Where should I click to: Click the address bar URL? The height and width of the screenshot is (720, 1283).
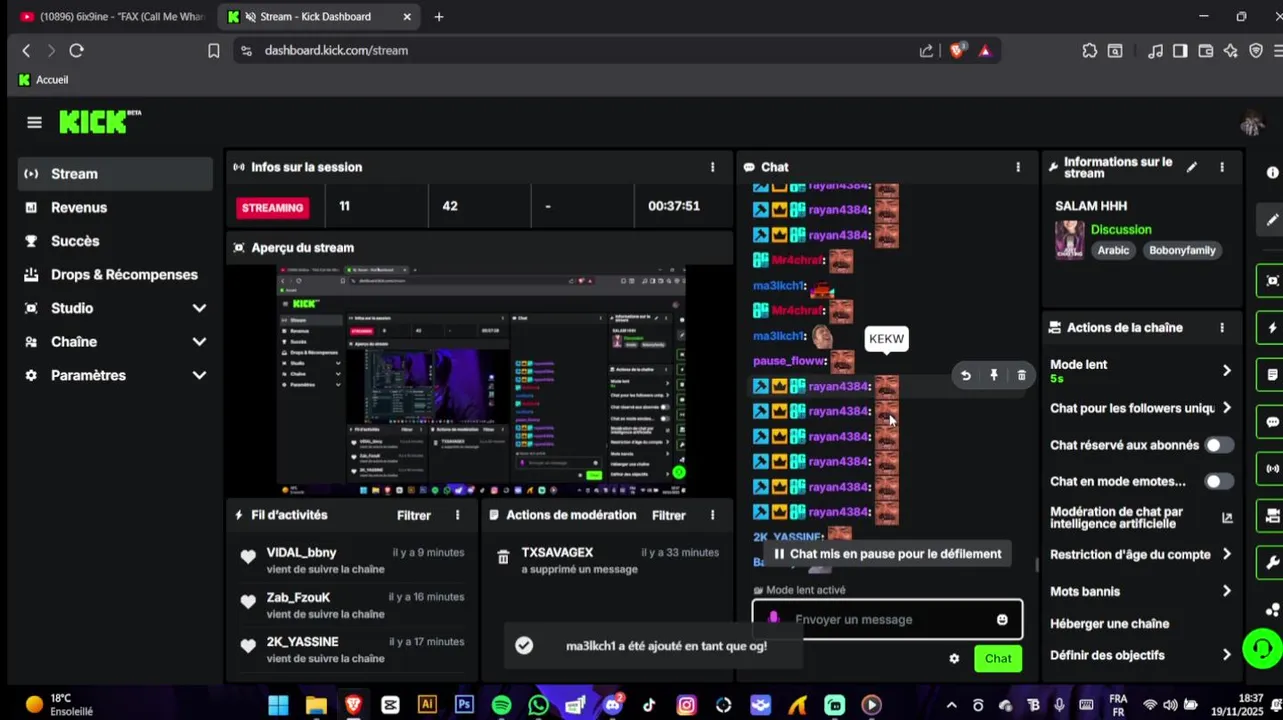click(336, 50)
